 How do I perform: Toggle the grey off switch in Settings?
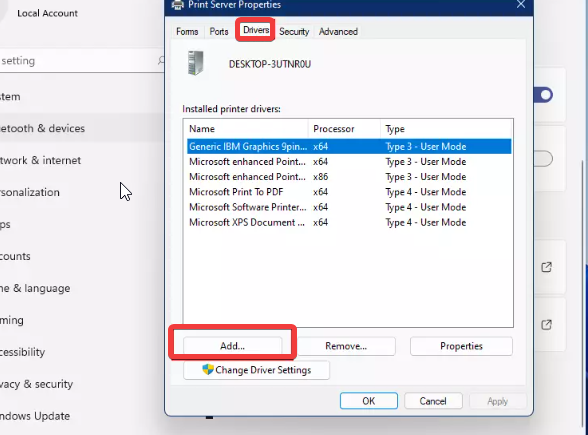[543, 159]
